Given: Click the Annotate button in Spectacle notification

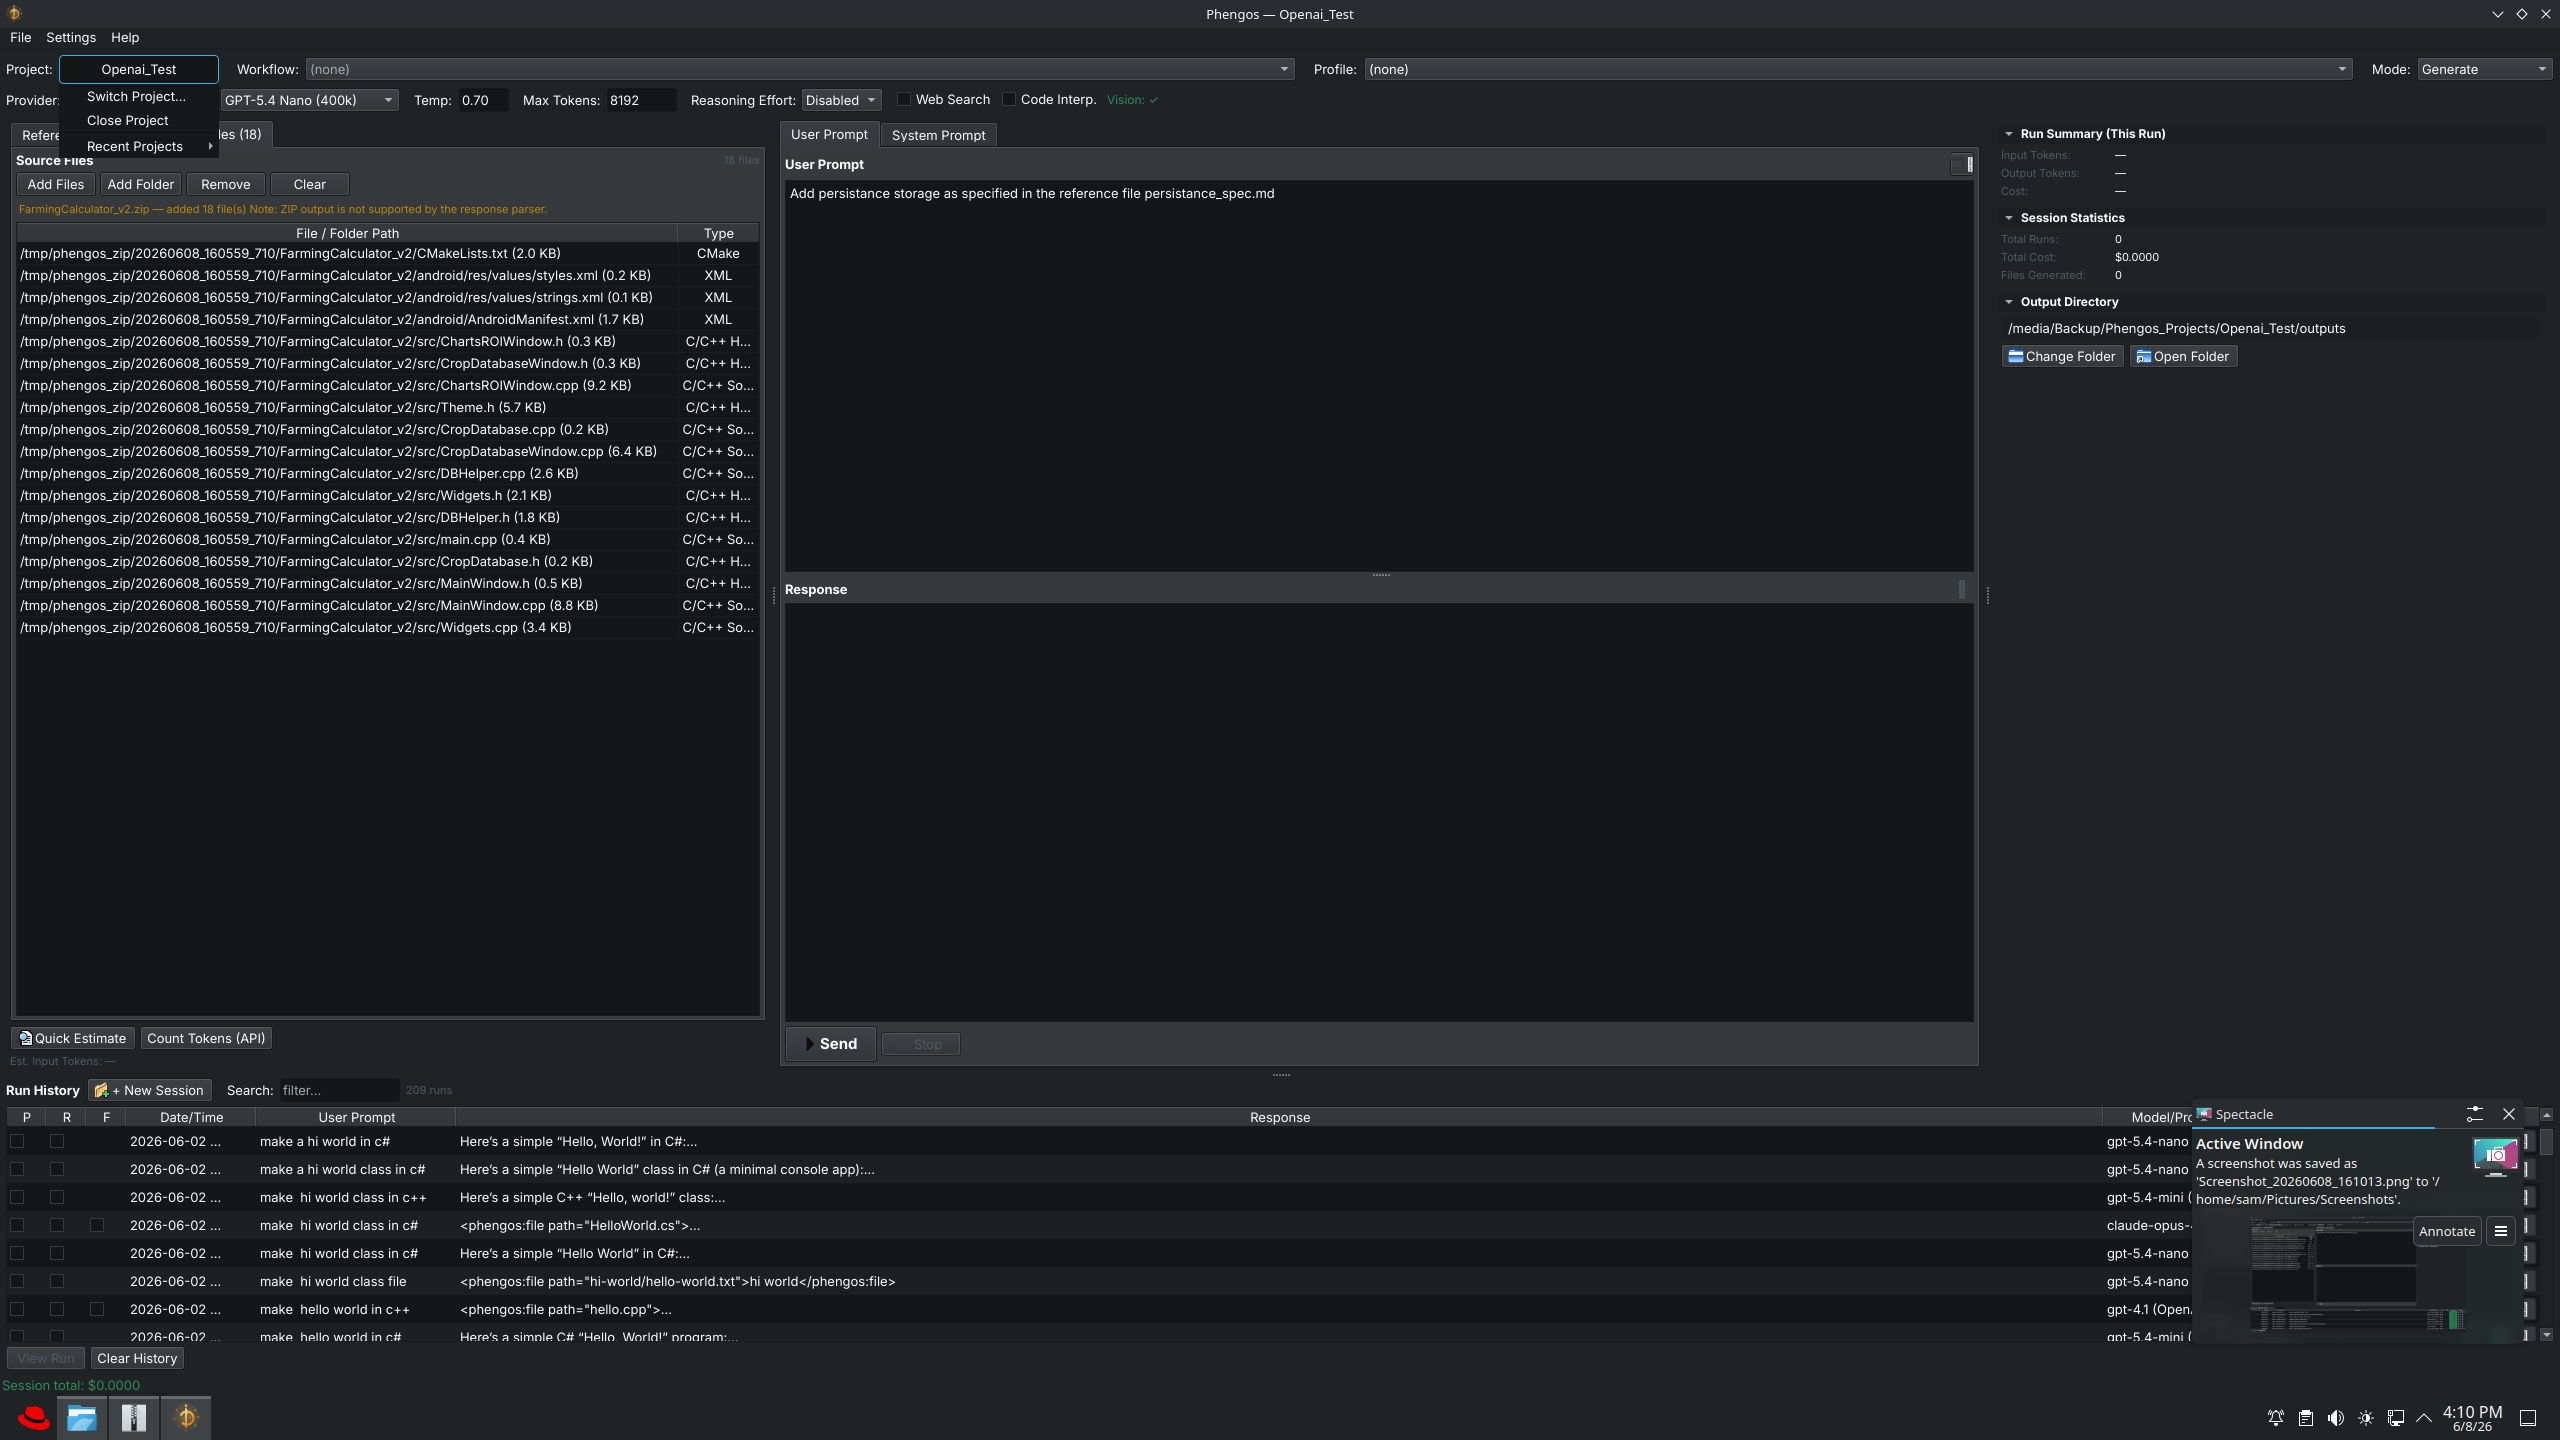Looking at the screenshot, I should tap(2447, 1231).
